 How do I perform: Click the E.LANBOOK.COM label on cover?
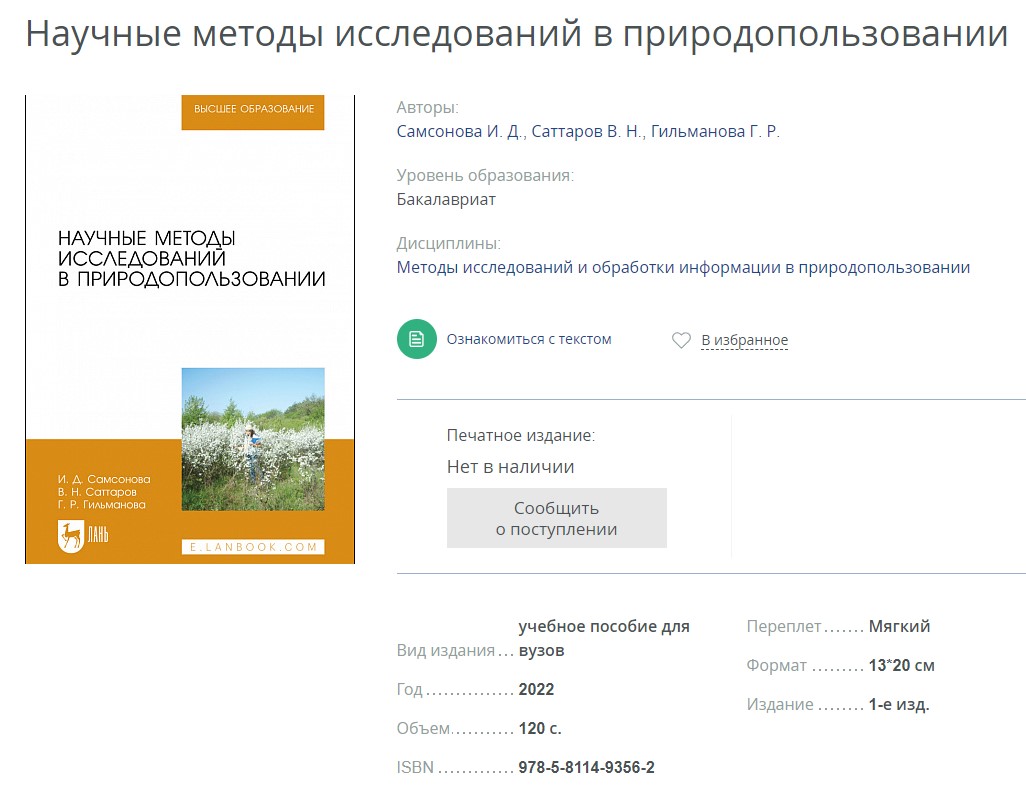coord(253,547)
